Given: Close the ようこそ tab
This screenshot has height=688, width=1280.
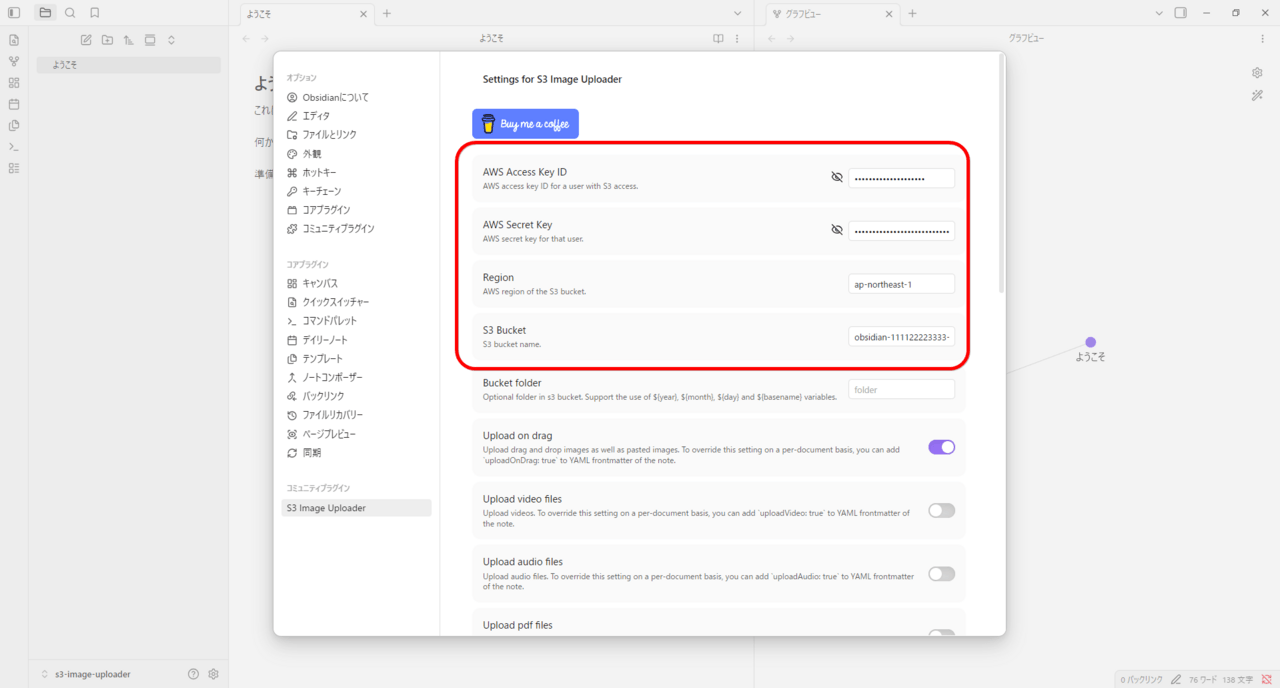Looking at the screenshot, I should point(364,14).
